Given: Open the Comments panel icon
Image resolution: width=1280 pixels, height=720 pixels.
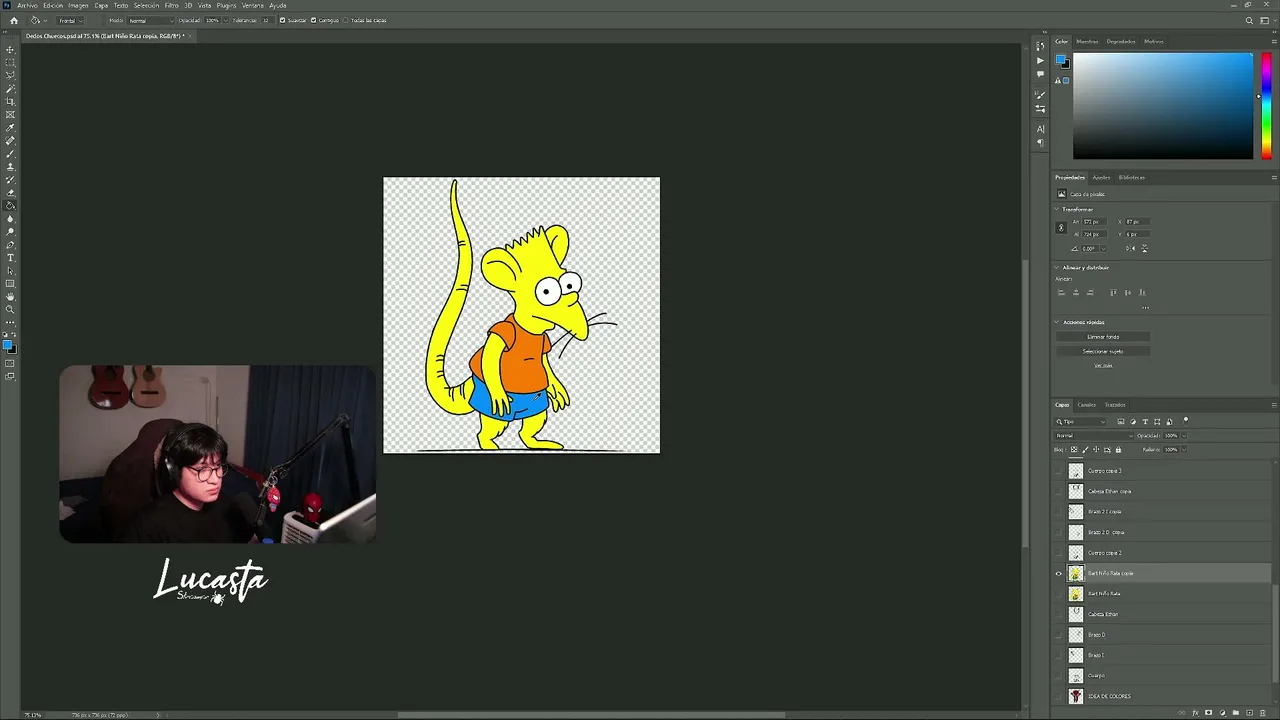Looking at the screenshot, I should pyautogui.click(x=1040, y=74).
